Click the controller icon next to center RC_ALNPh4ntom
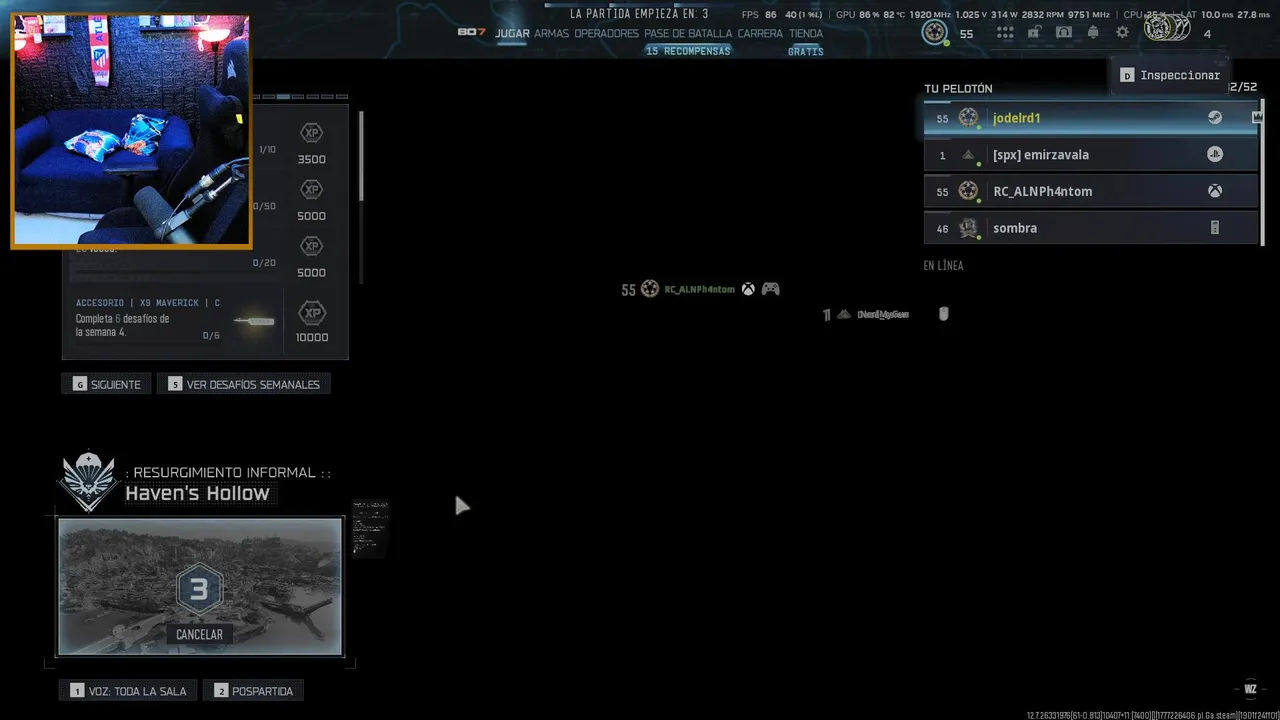 click(x=770, y=289)
